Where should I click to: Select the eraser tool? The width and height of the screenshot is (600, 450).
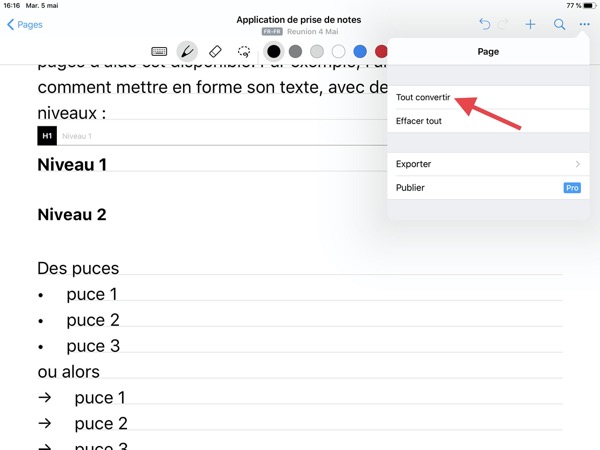[215, 51]
